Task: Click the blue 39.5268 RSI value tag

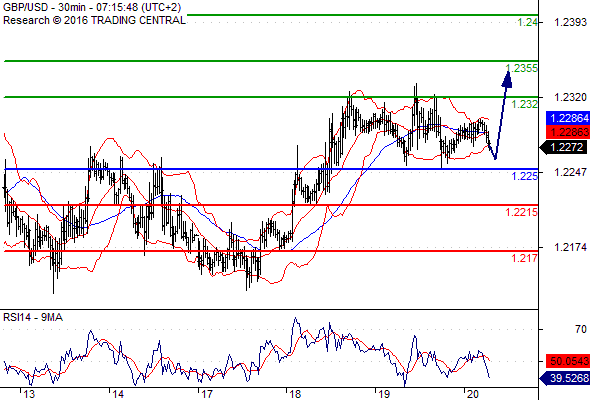Action: coord(565,378)
